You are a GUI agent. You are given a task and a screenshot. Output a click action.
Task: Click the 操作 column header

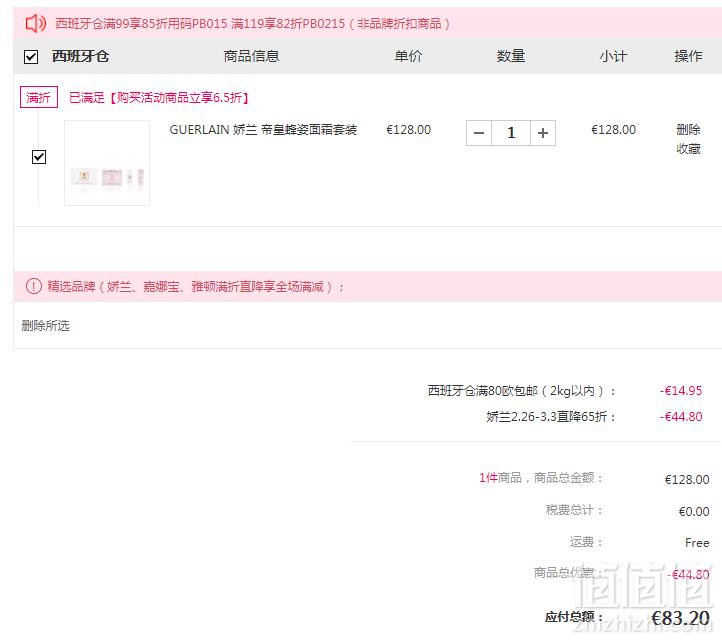[x=688, y=56]
